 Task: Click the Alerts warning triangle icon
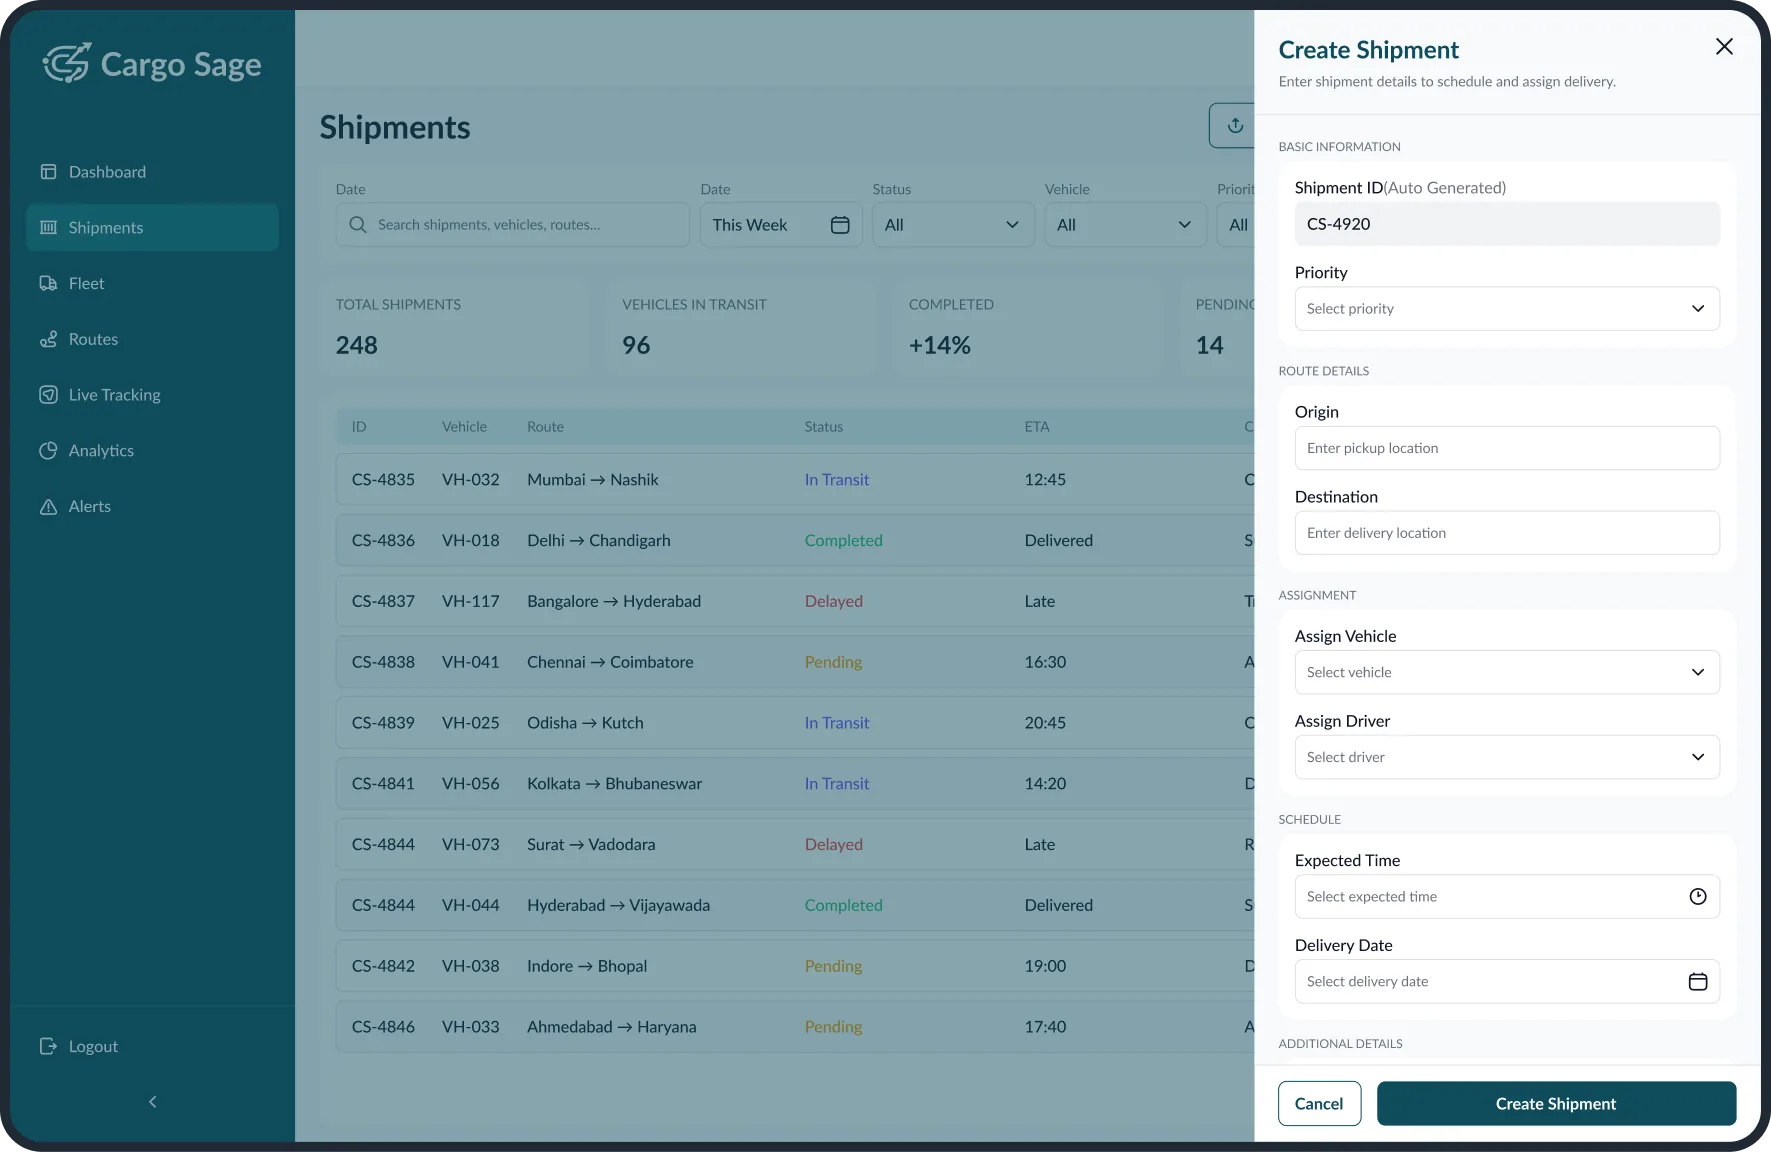(x=47, y=506)
